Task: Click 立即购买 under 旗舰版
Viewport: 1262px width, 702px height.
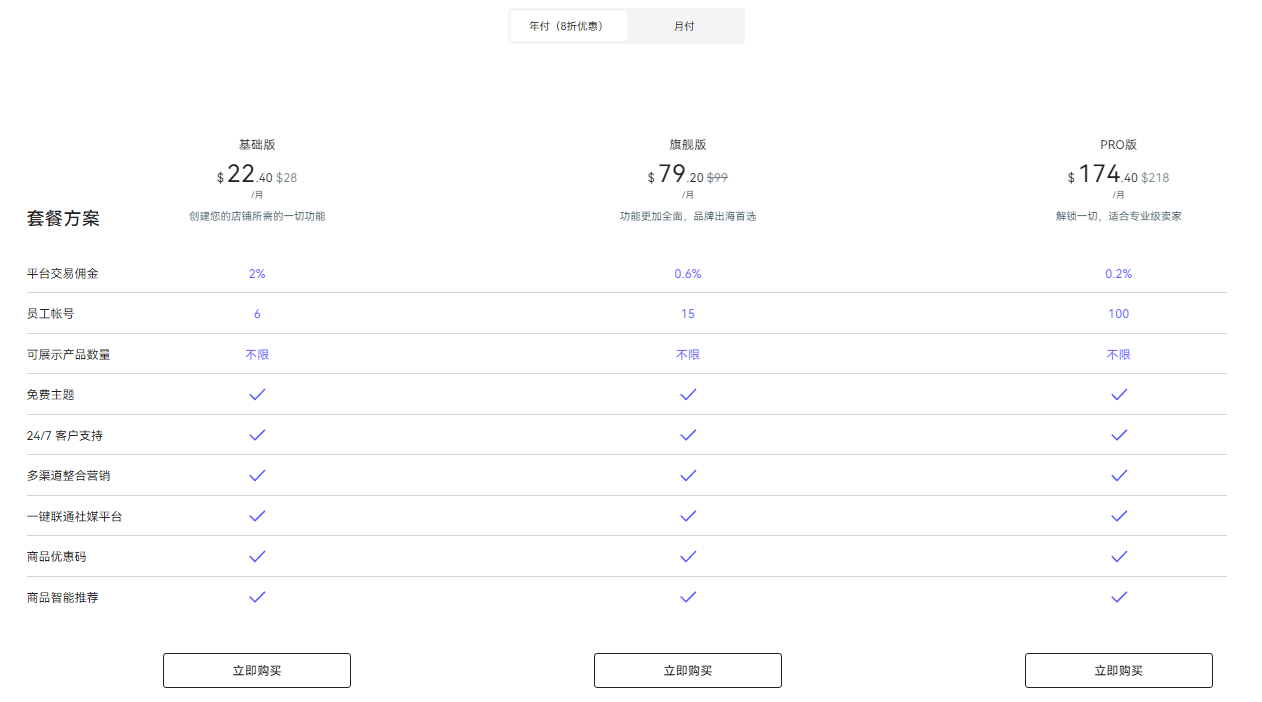Action: 688,670
